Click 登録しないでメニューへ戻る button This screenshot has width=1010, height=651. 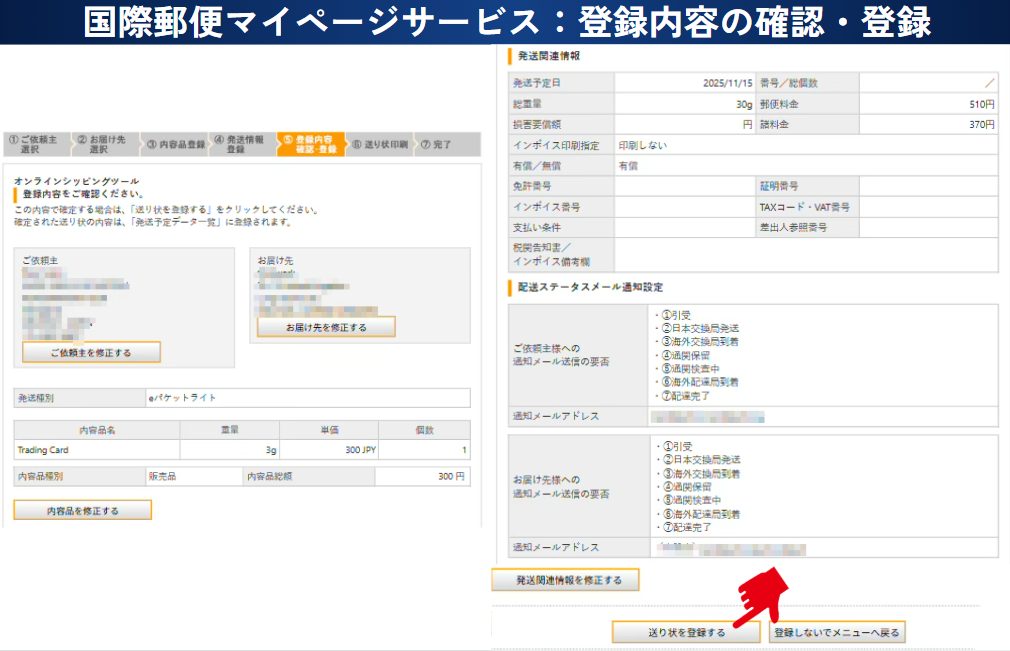(838, 632)
